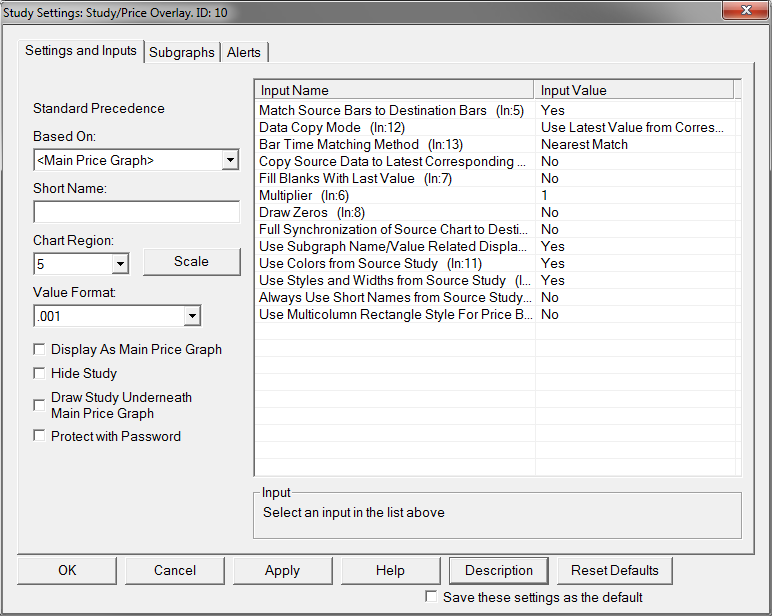Click the Draw Zeros value No cell
Viewport: 772px width, 616px height.
pyautogui.click(x=636, y=212)
